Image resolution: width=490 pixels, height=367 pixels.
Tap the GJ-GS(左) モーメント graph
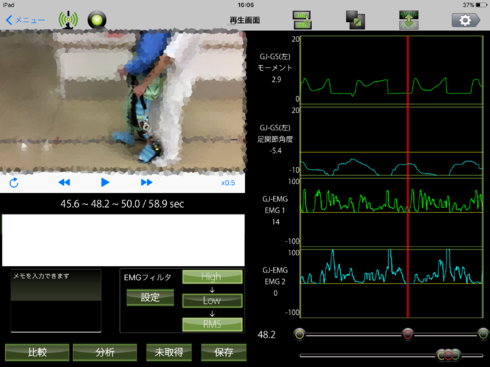pyautogui.click(x=391, y=70)
